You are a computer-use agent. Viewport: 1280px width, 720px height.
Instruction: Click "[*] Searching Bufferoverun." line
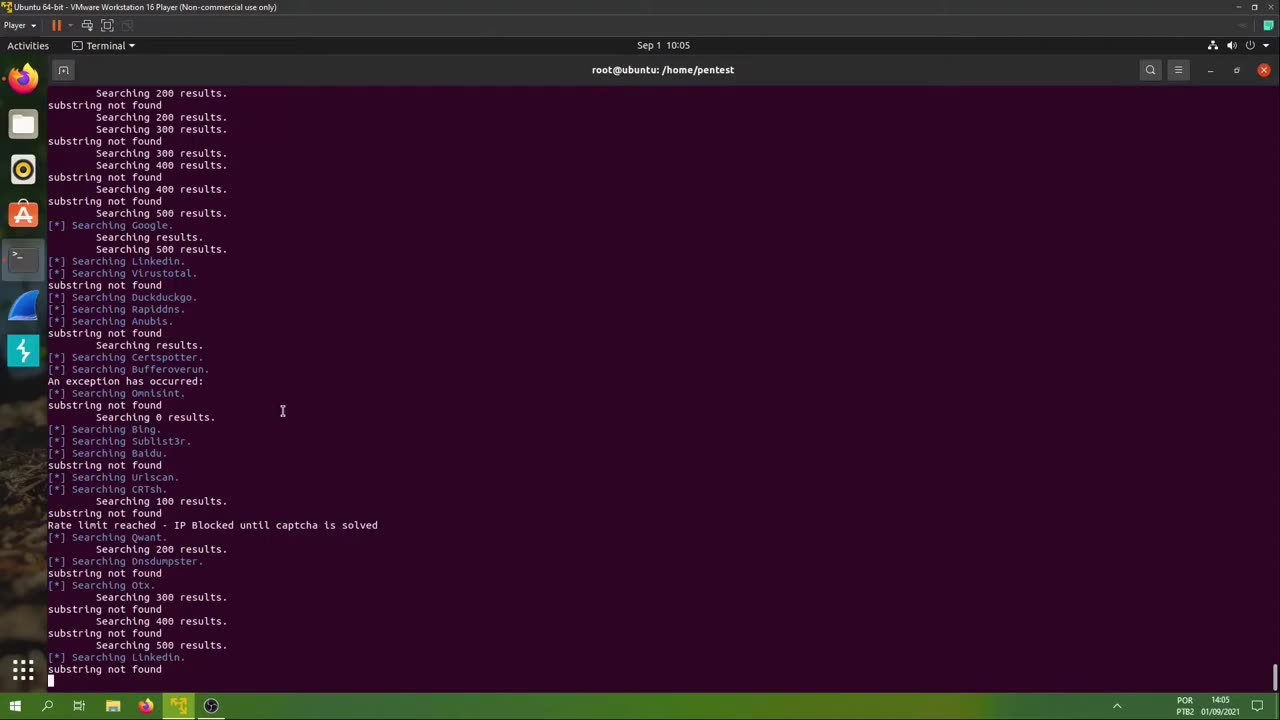pyautogui.click(x=128, y=369)
